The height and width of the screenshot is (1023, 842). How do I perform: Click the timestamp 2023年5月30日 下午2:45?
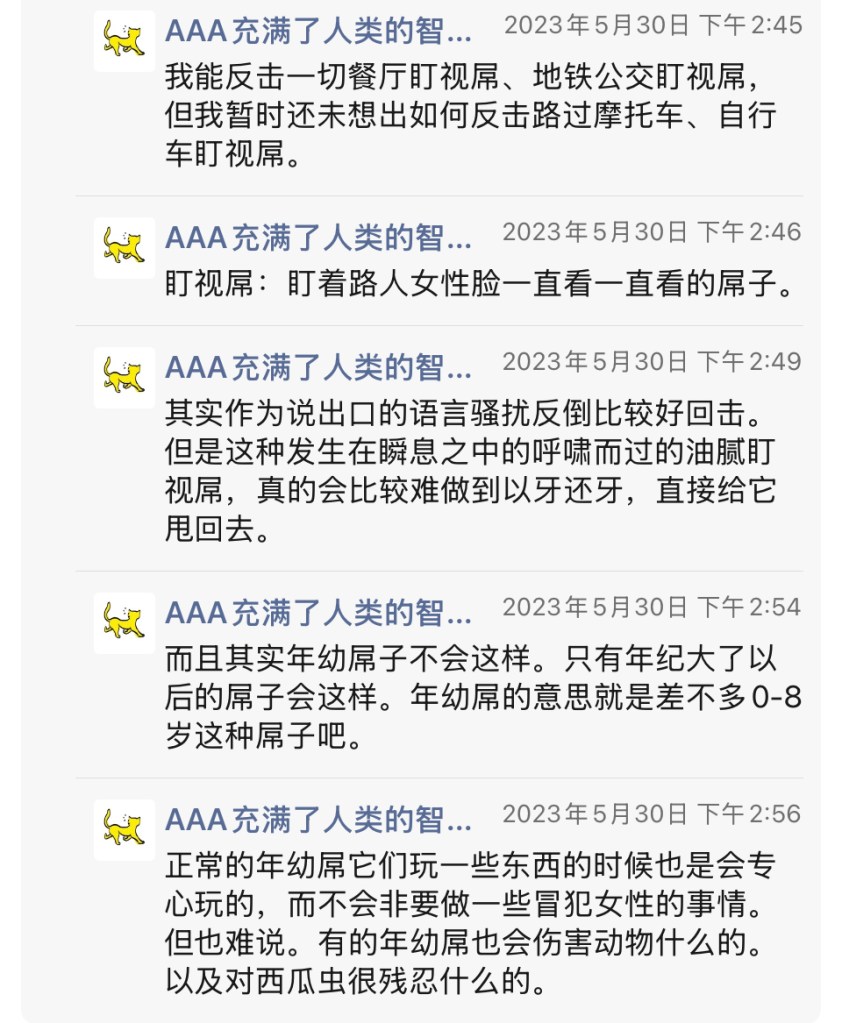click(x=652, y=26)
